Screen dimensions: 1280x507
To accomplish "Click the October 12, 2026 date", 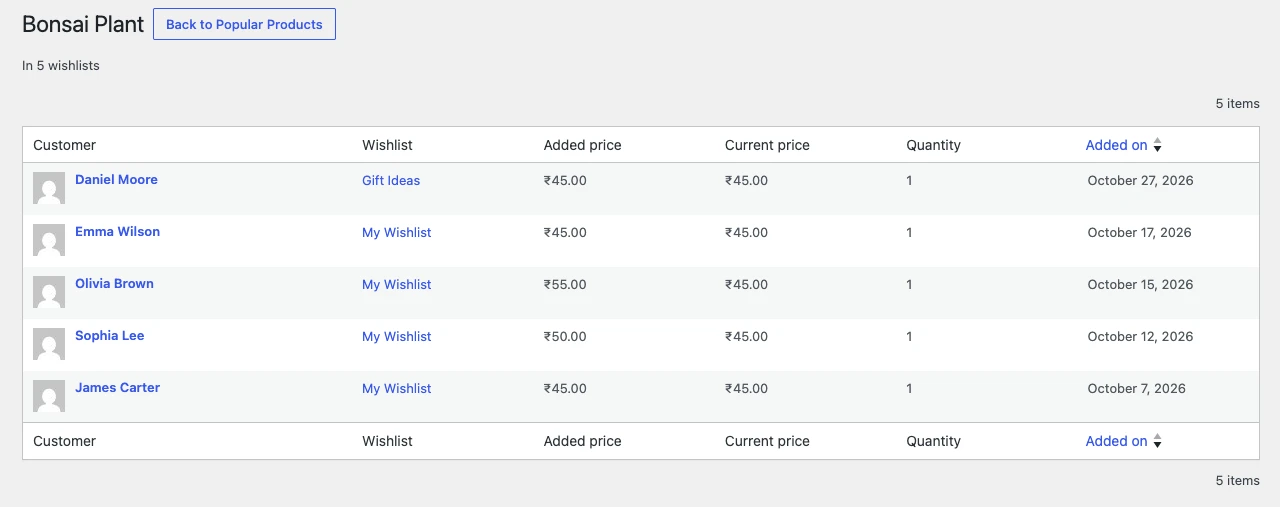I will [1140, 337].
